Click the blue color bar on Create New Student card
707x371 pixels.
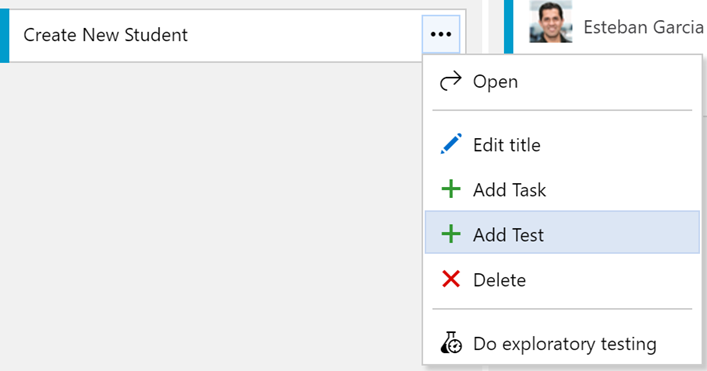tap(5, 36)
